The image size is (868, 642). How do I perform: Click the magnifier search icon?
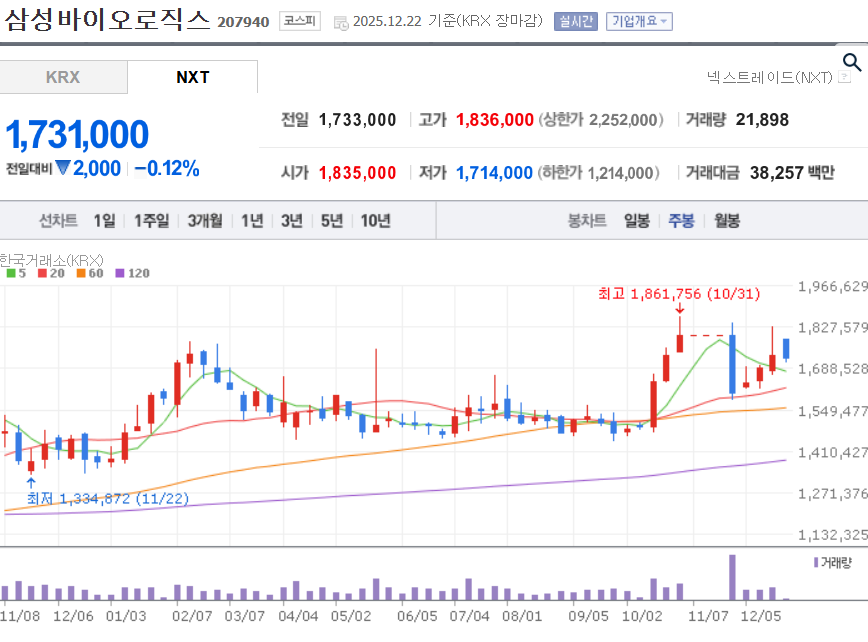pyautogui.click(x=852, y=62)
